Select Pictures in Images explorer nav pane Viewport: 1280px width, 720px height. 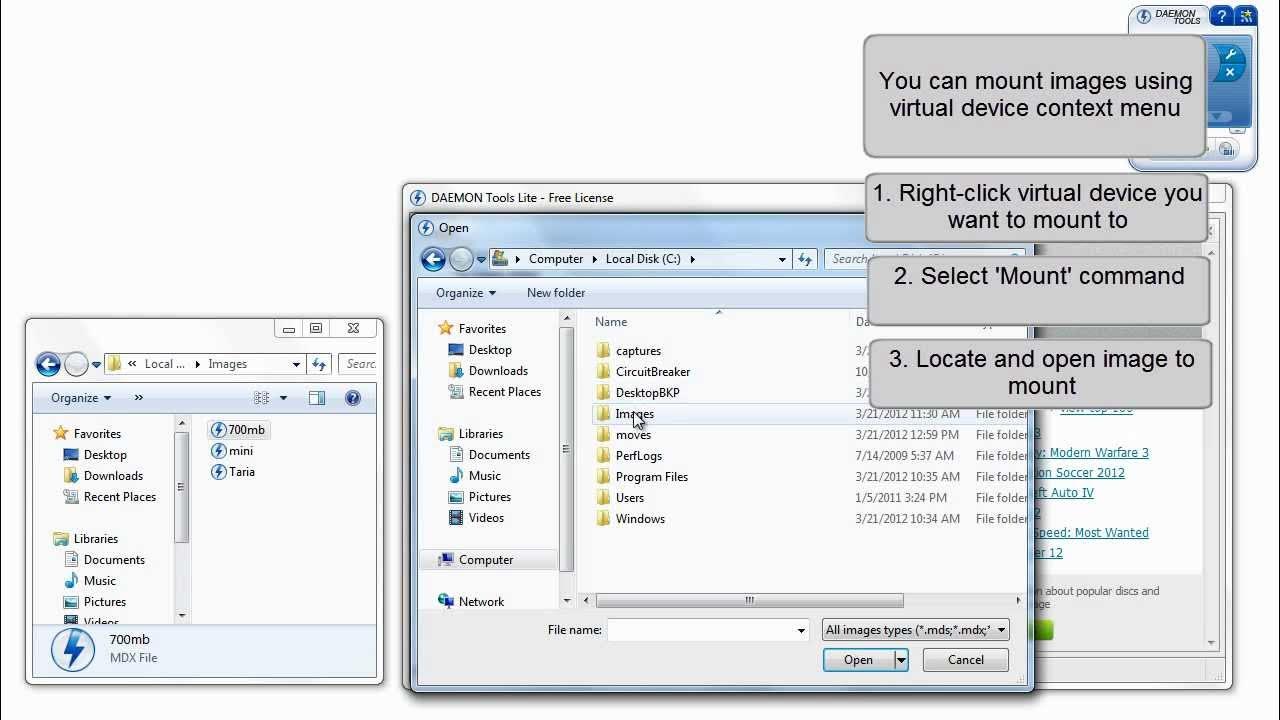pos(105,602)
